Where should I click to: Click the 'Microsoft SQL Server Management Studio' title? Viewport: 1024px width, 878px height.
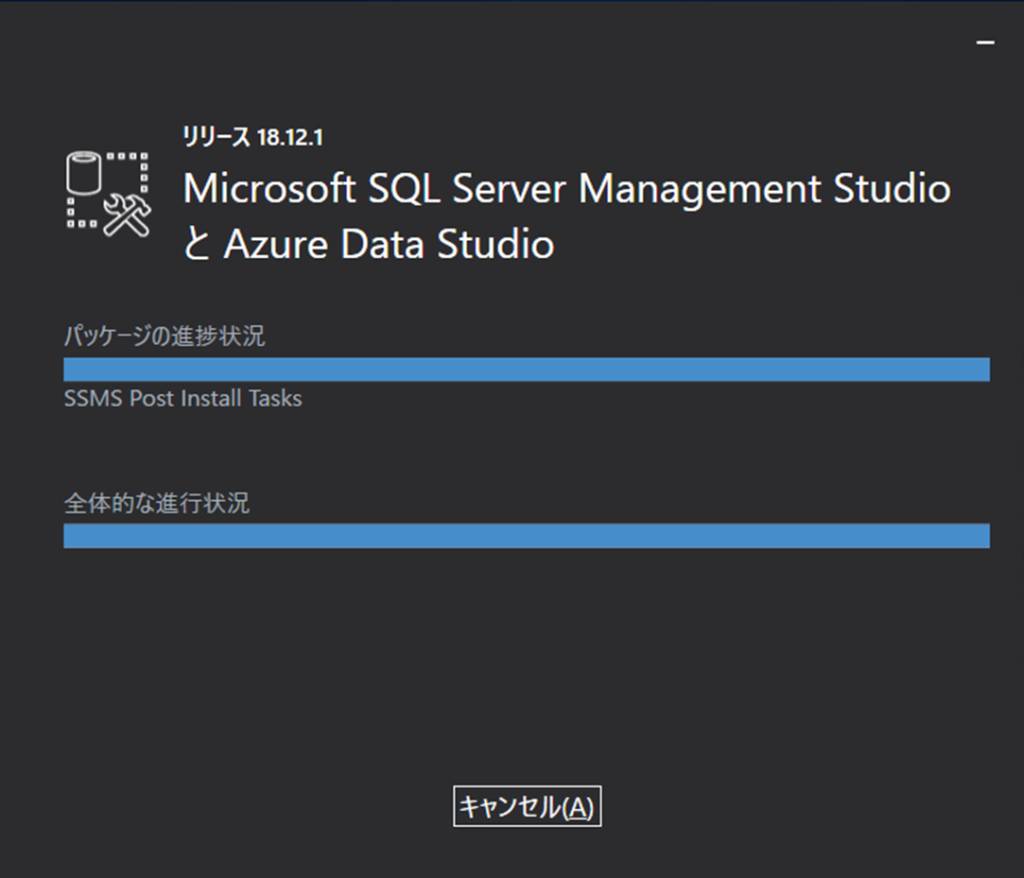(x=567, y=189)
